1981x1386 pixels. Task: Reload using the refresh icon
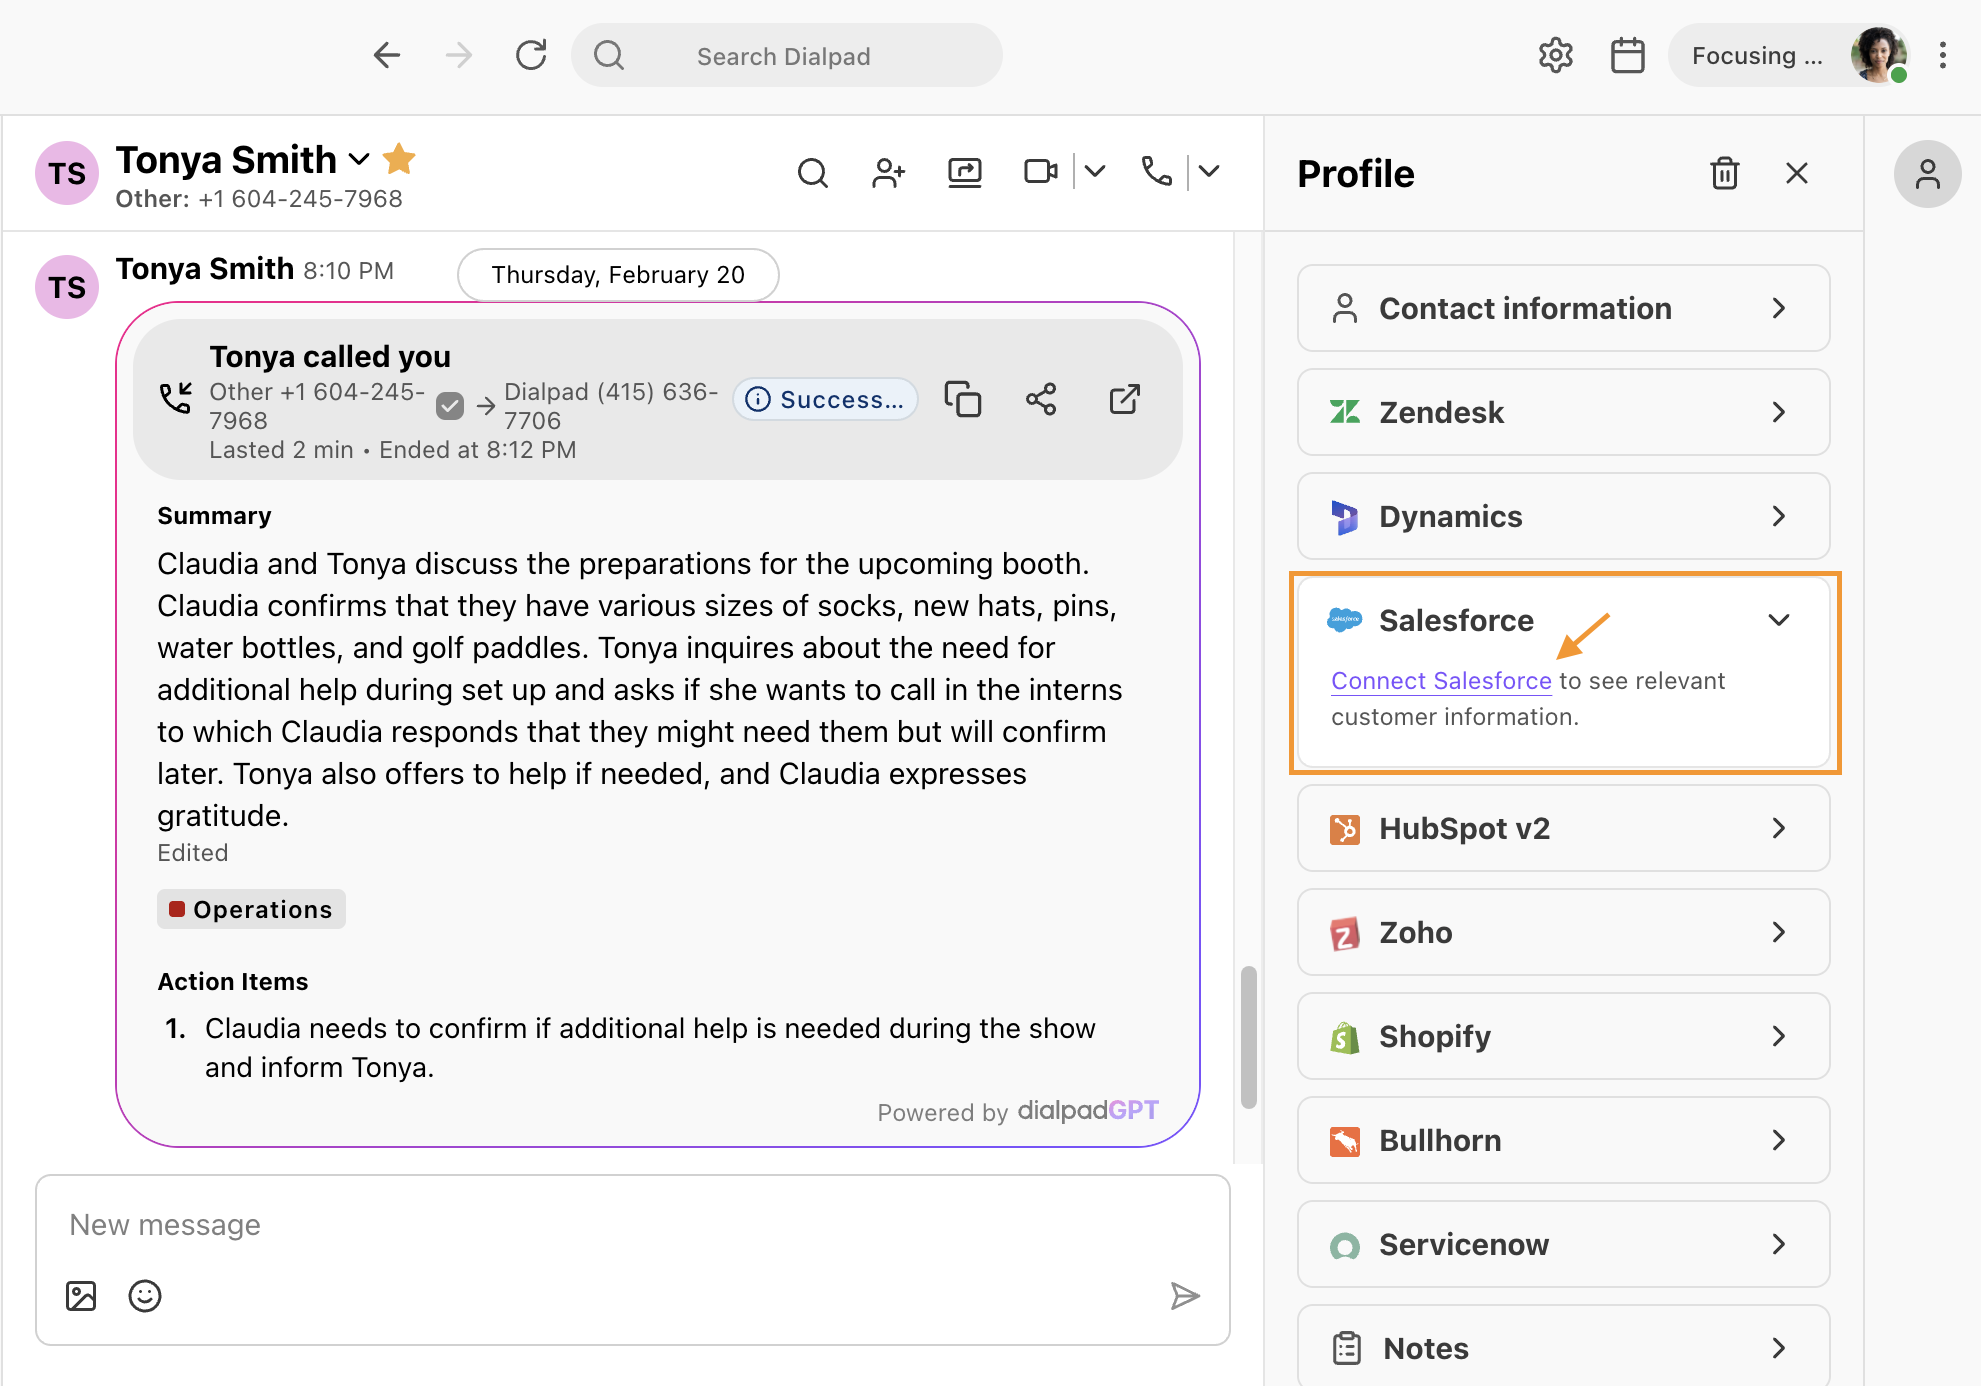(531, 55)
